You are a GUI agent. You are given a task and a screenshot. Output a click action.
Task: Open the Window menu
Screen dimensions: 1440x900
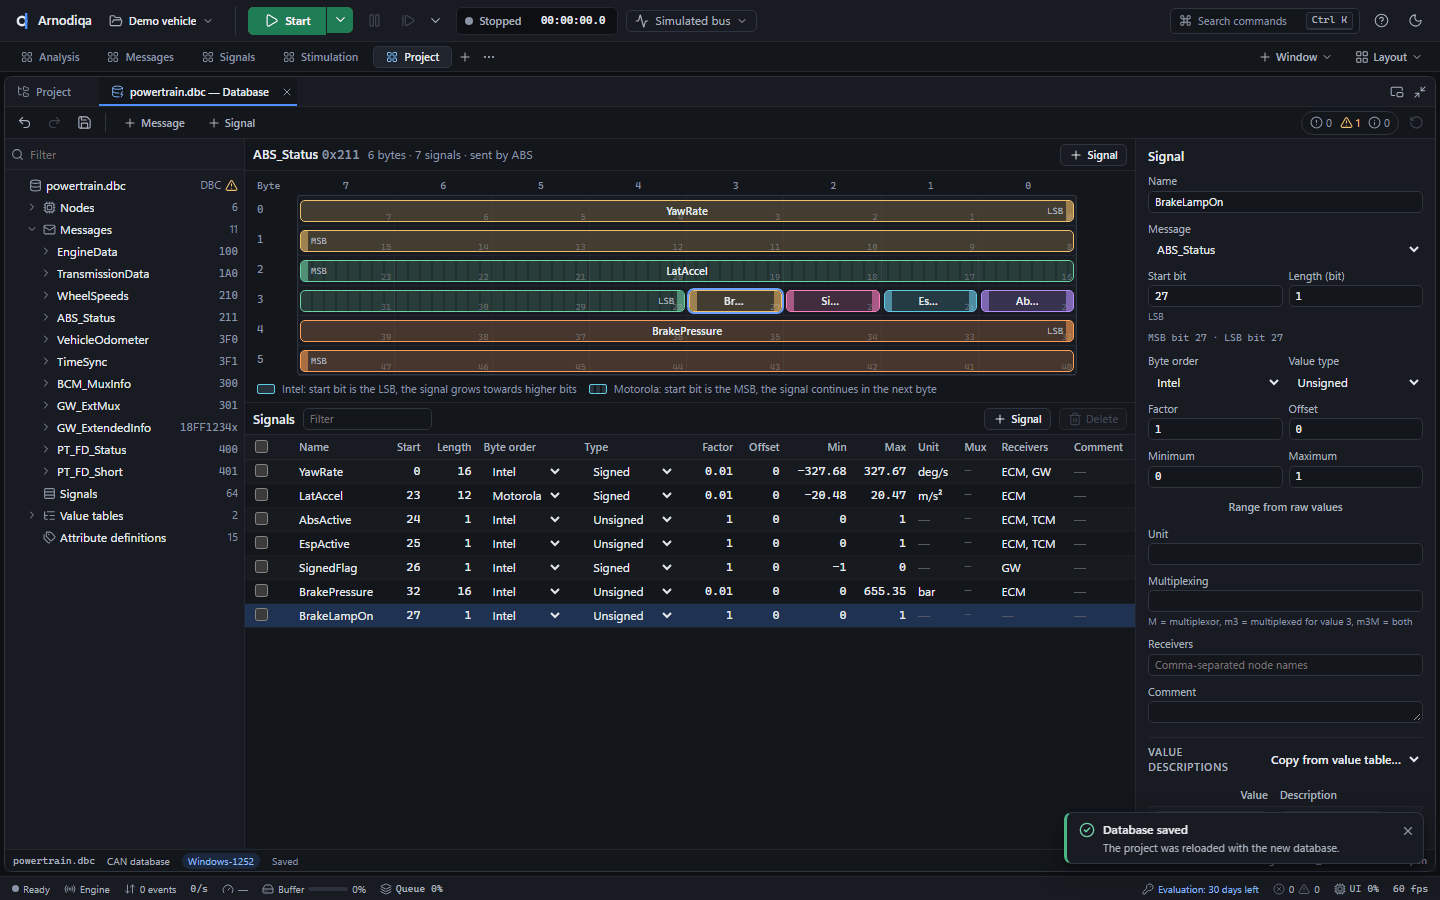[x=1295, y=57]
